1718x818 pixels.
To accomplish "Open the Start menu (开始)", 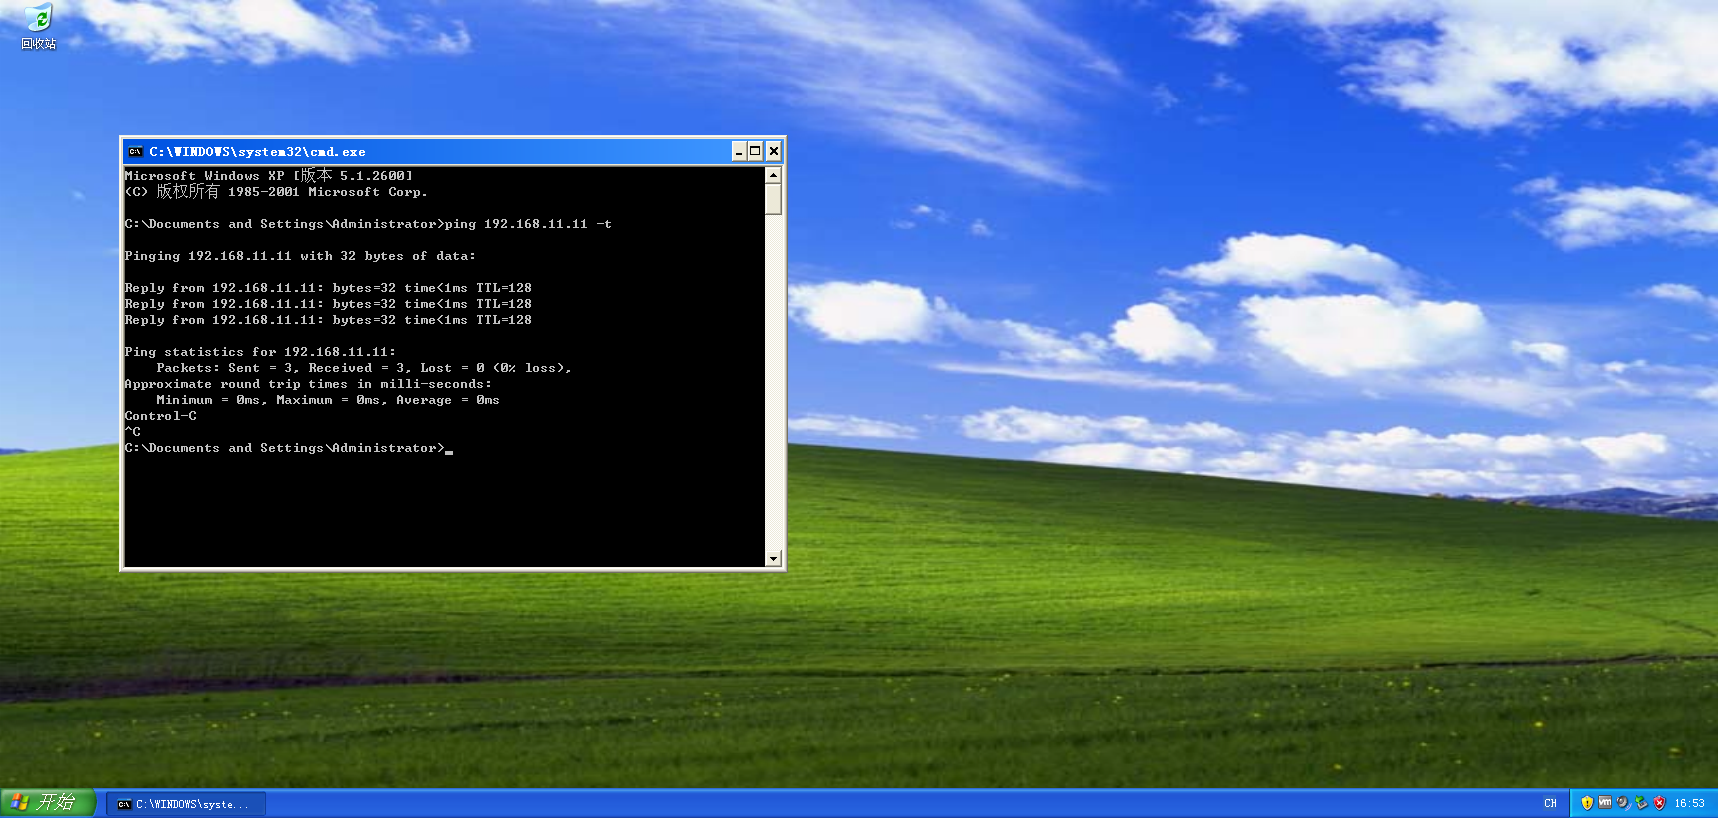I will (47, 802).
